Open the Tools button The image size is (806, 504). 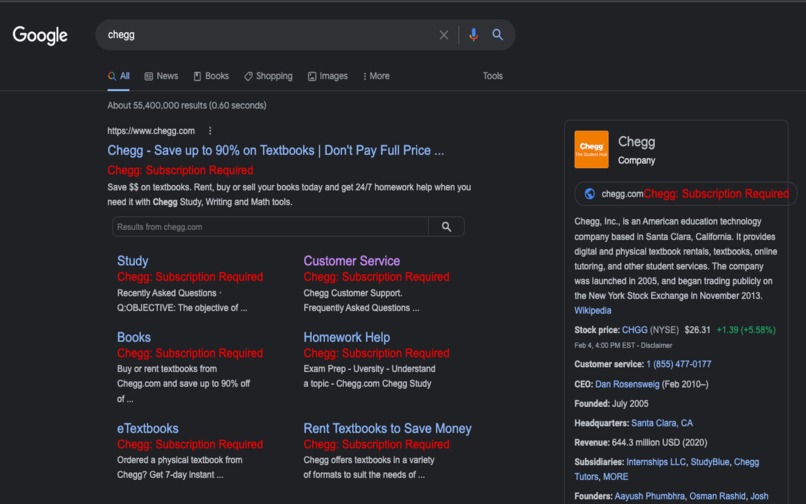[492, 76]
